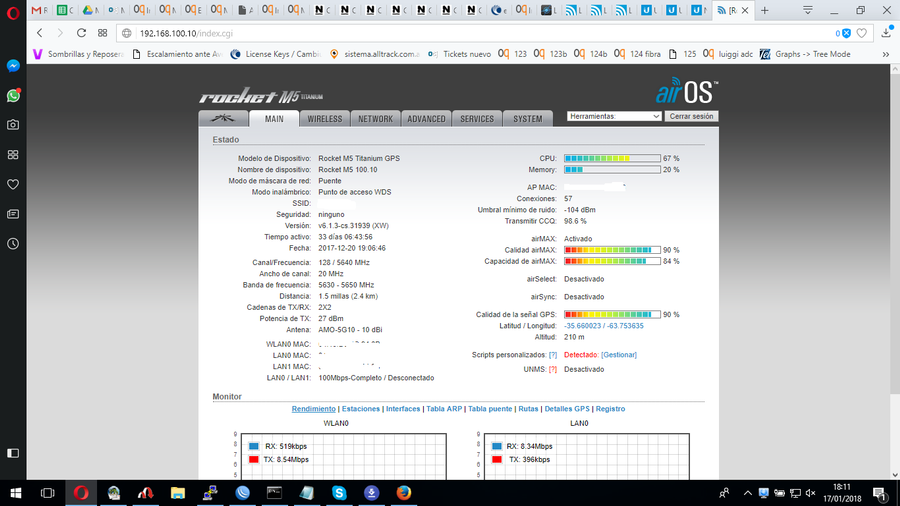
Task: Click the Gestionar scripts link
Action: 619,355
